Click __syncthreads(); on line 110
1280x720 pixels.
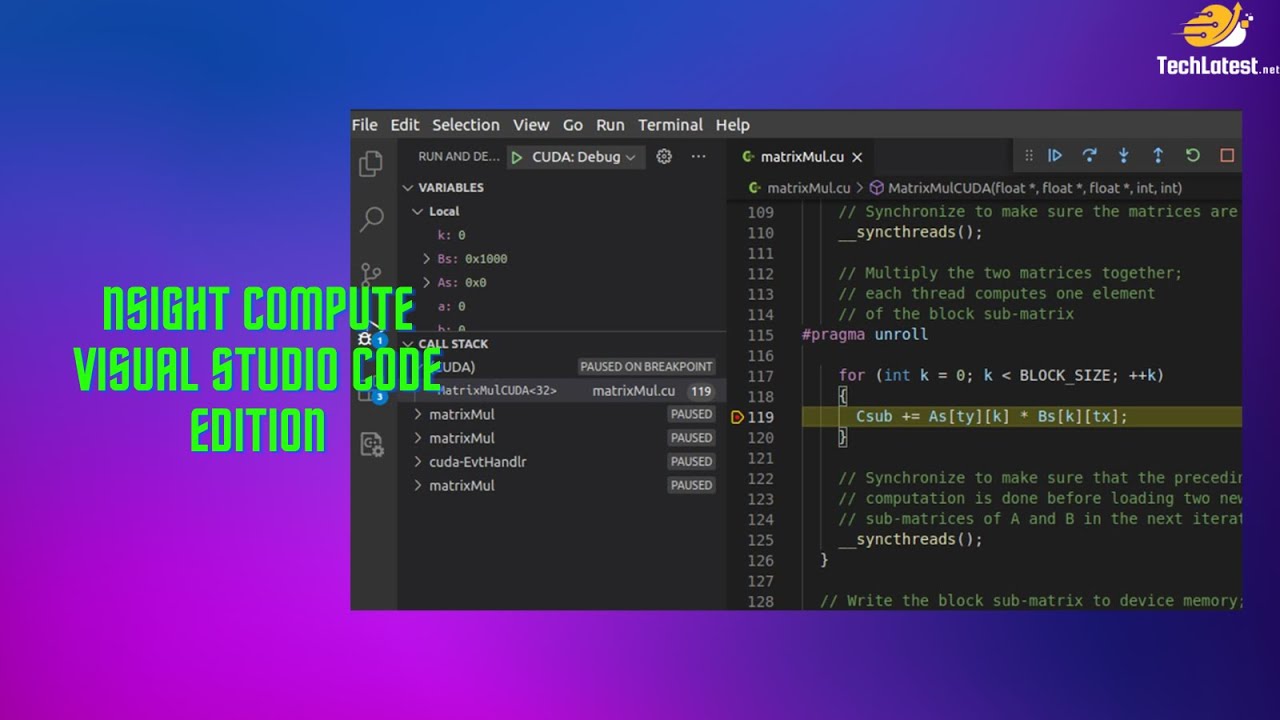pyautogui.click(x=910, y=232)
